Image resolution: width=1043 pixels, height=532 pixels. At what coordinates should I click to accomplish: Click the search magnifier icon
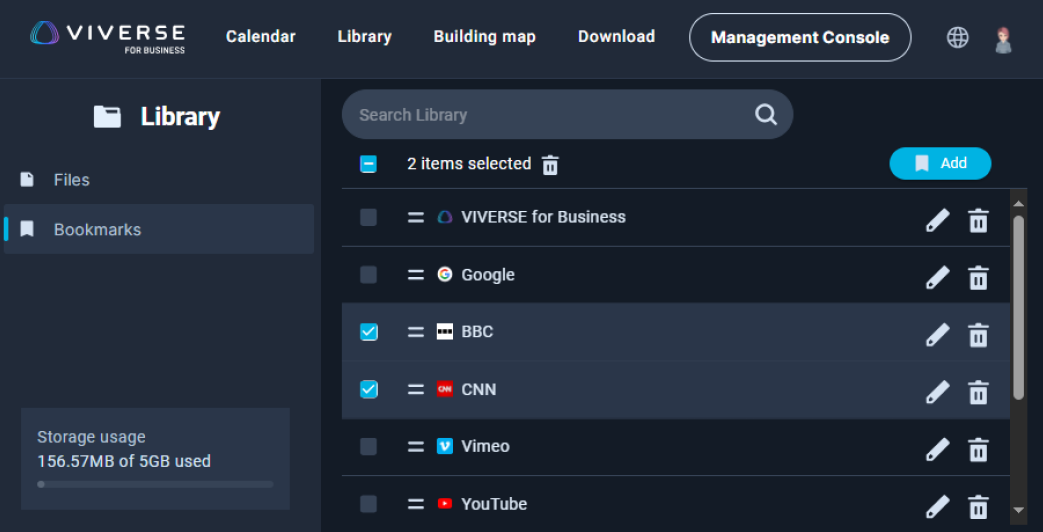(x=766, y=114)
